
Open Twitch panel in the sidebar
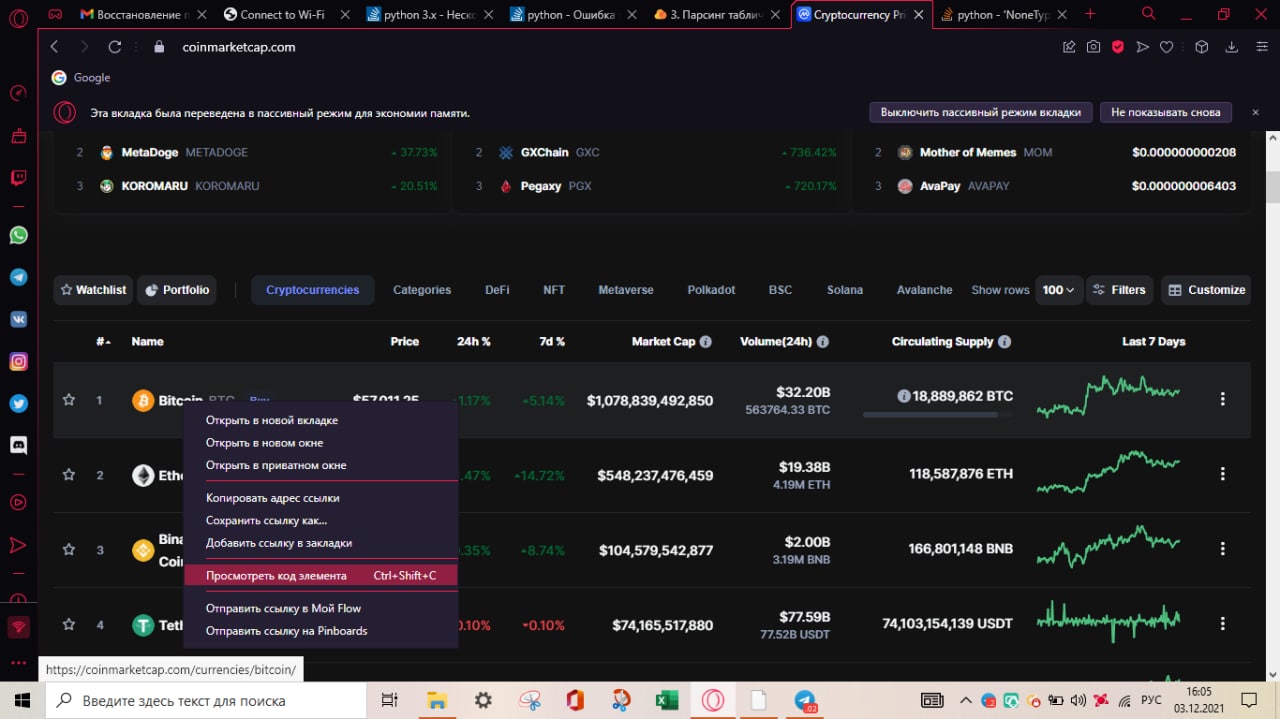[18, 178]
